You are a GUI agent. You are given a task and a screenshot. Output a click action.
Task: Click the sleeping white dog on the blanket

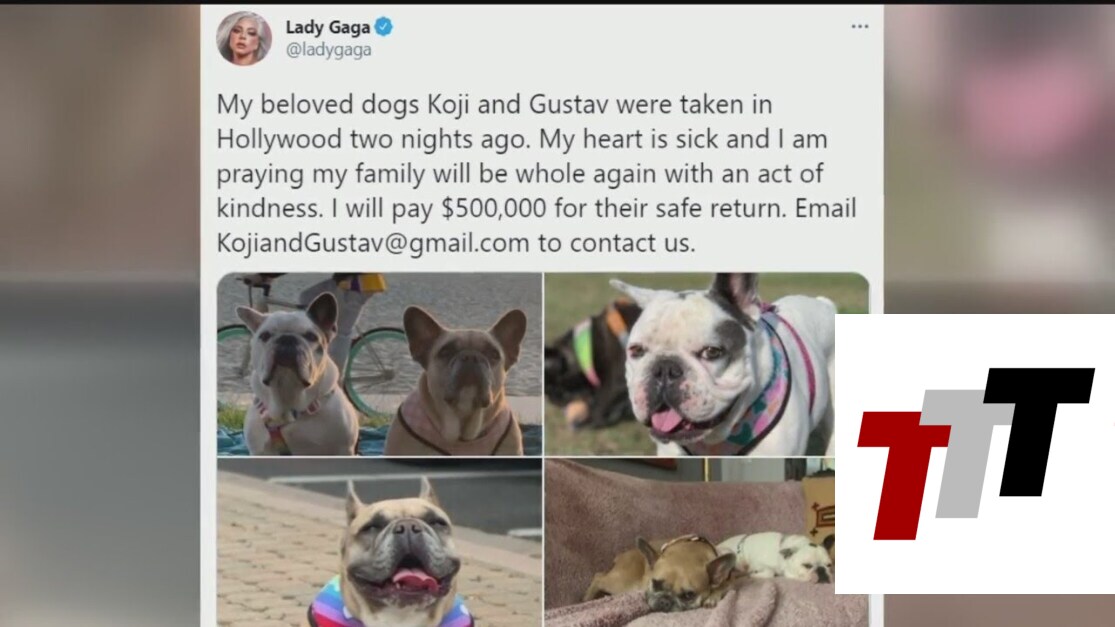[777, 554]
